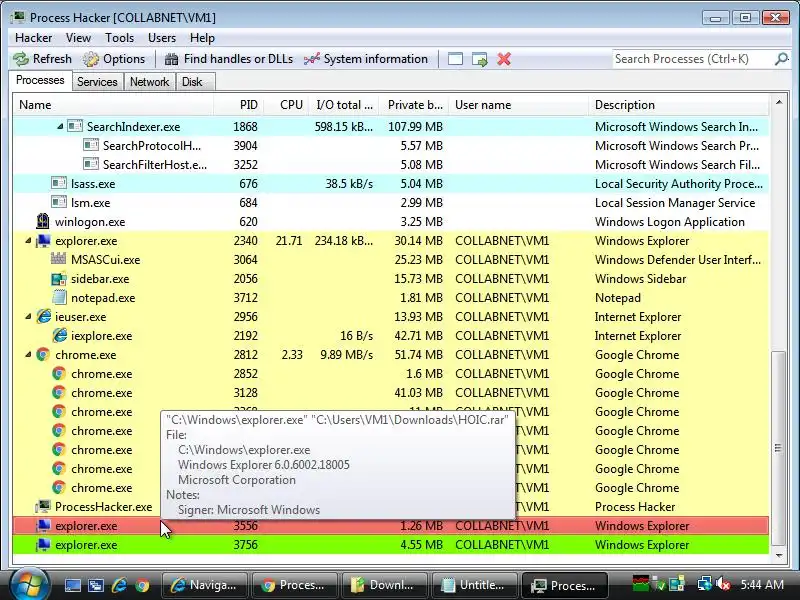Select the winlogon.exe process name
The height and width of the screenshot is (600, 800).
tap(90, 222)
